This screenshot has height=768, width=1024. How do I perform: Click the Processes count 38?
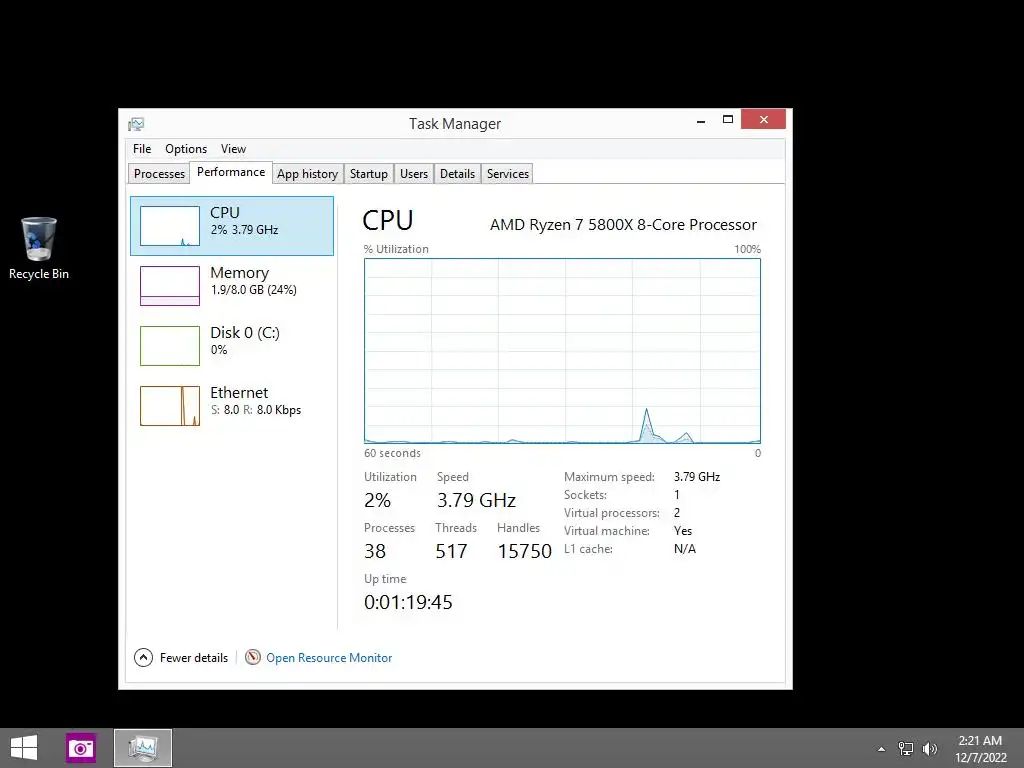(375, 551)
